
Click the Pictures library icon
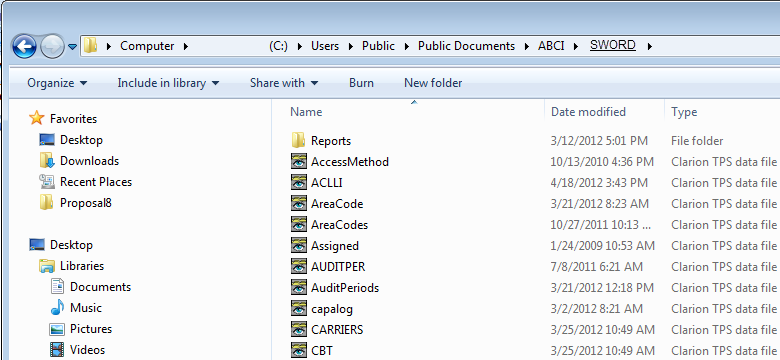click(57, 329)
